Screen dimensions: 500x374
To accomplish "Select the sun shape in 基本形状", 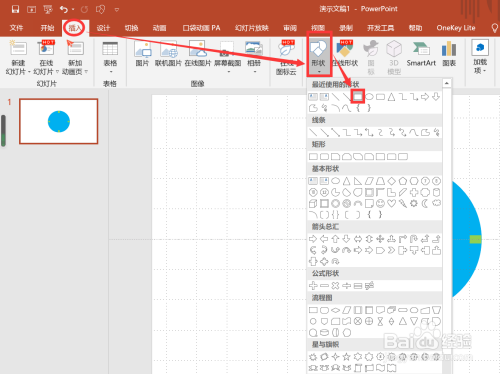I will [x=414, y=203].
